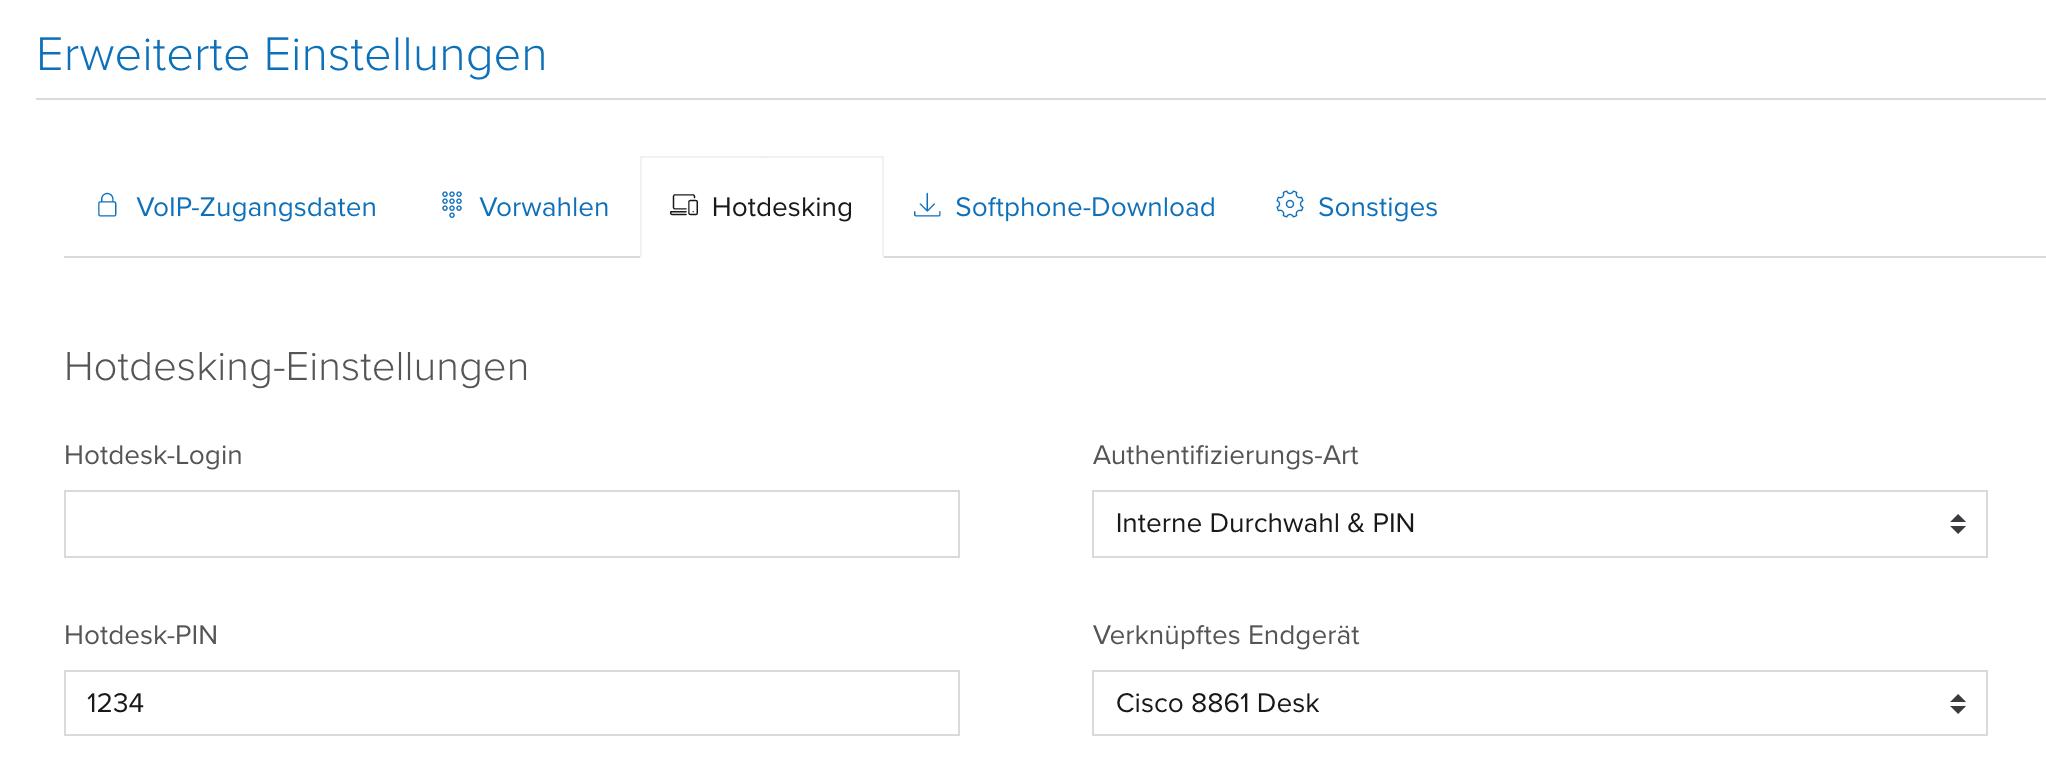
Task: Click the arrows on Cisco 8861 Desk select
Action: click(1957, 704)
